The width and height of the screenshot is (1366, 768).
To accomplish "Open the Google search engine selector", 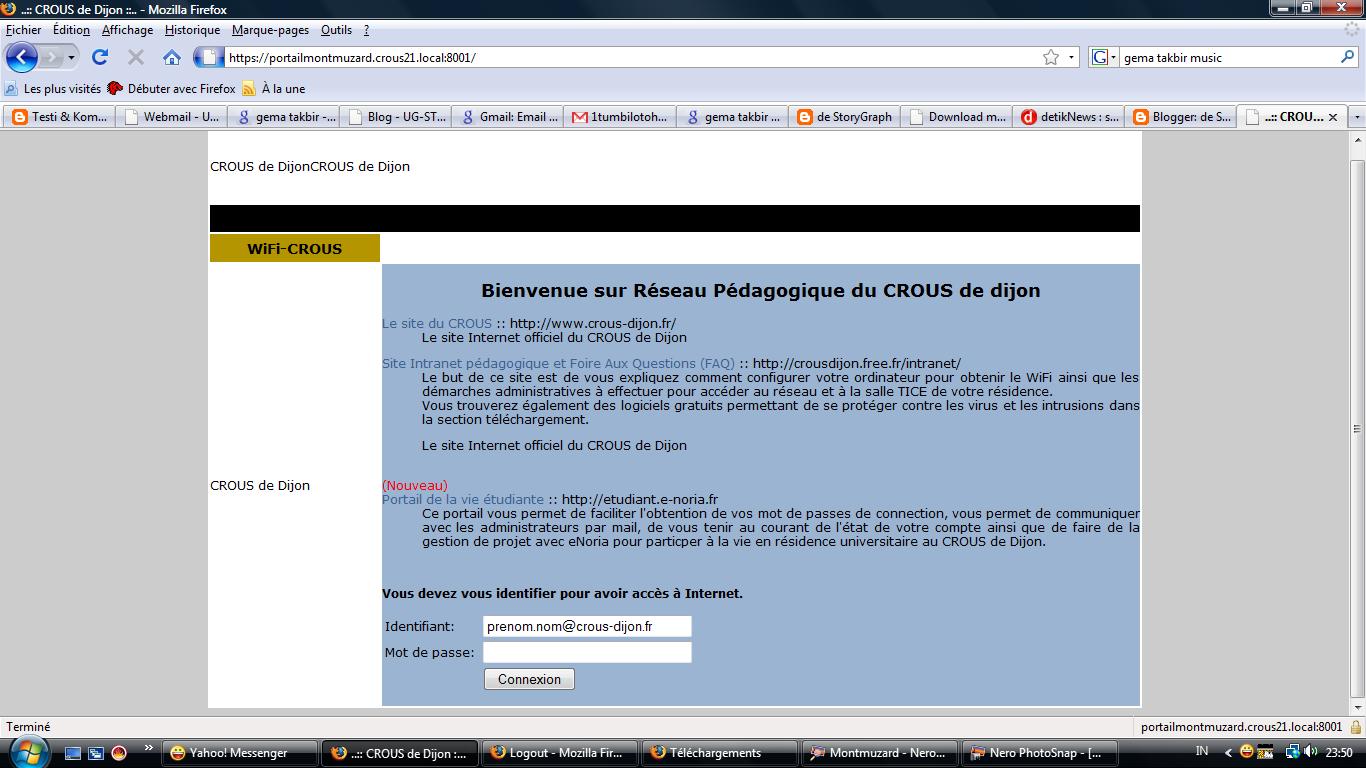I will 1103,57.
